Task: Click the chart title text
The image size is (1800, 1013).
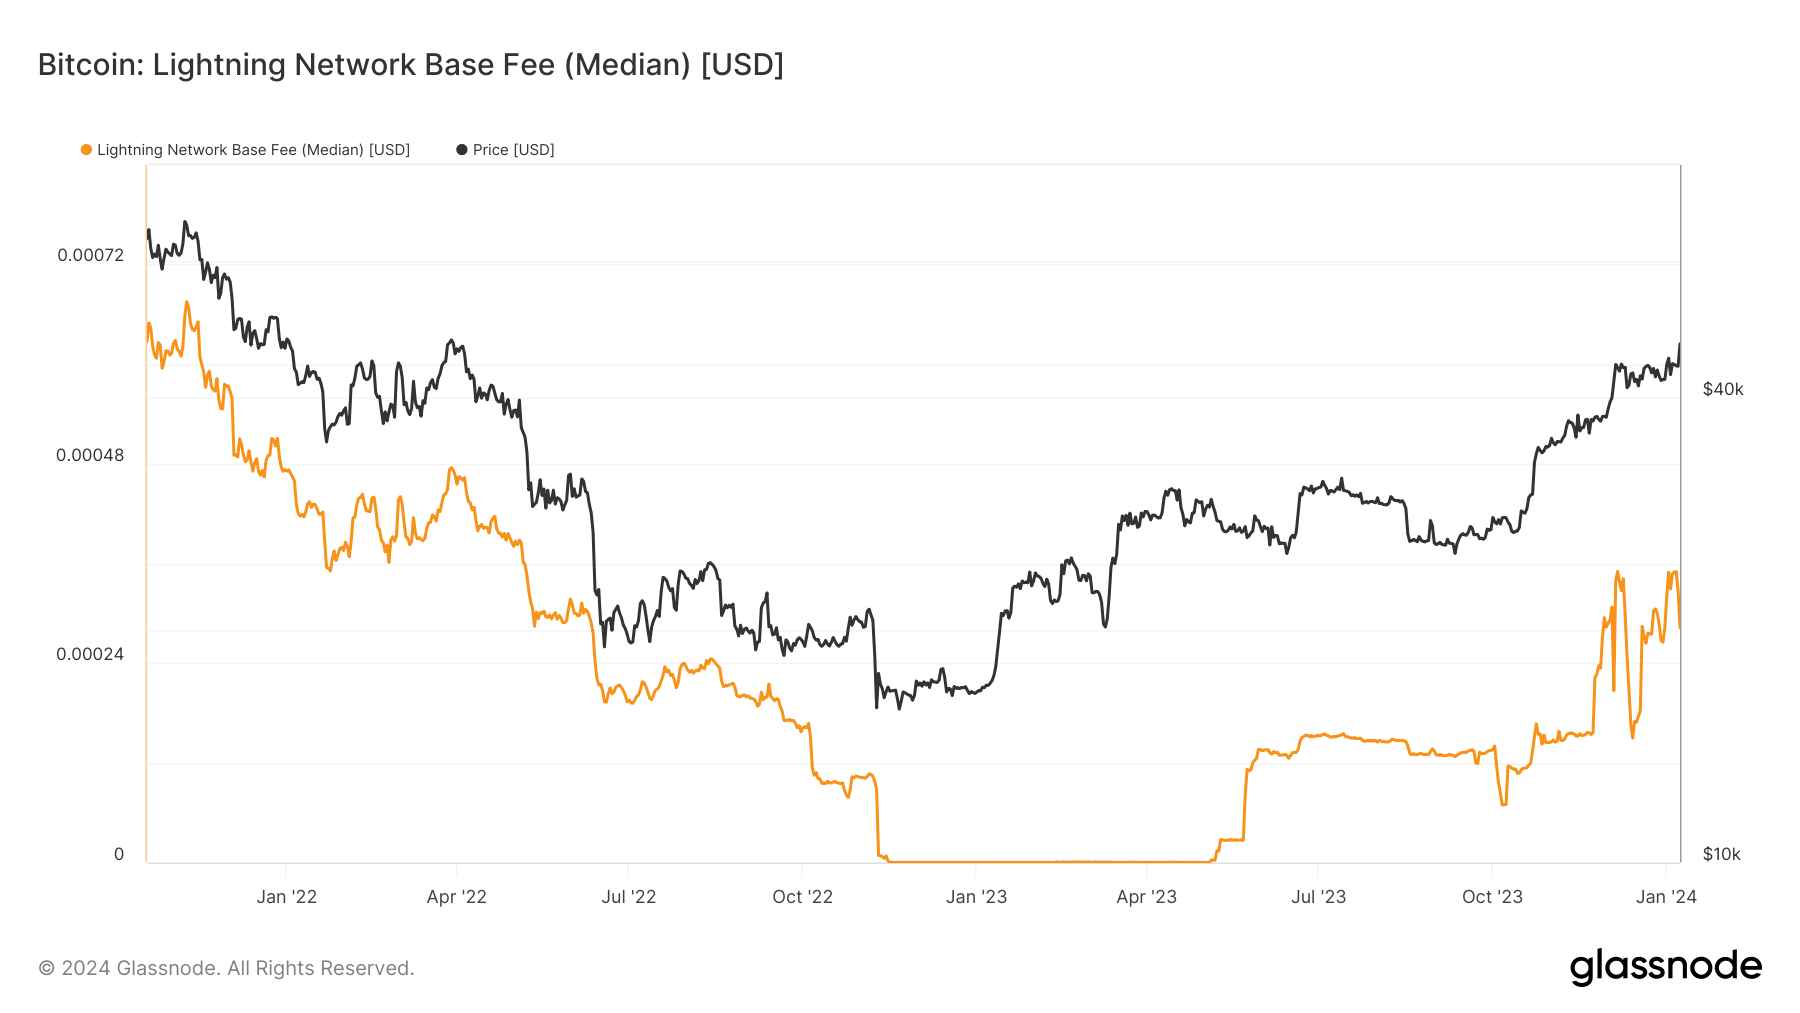Action: point(411,65)
